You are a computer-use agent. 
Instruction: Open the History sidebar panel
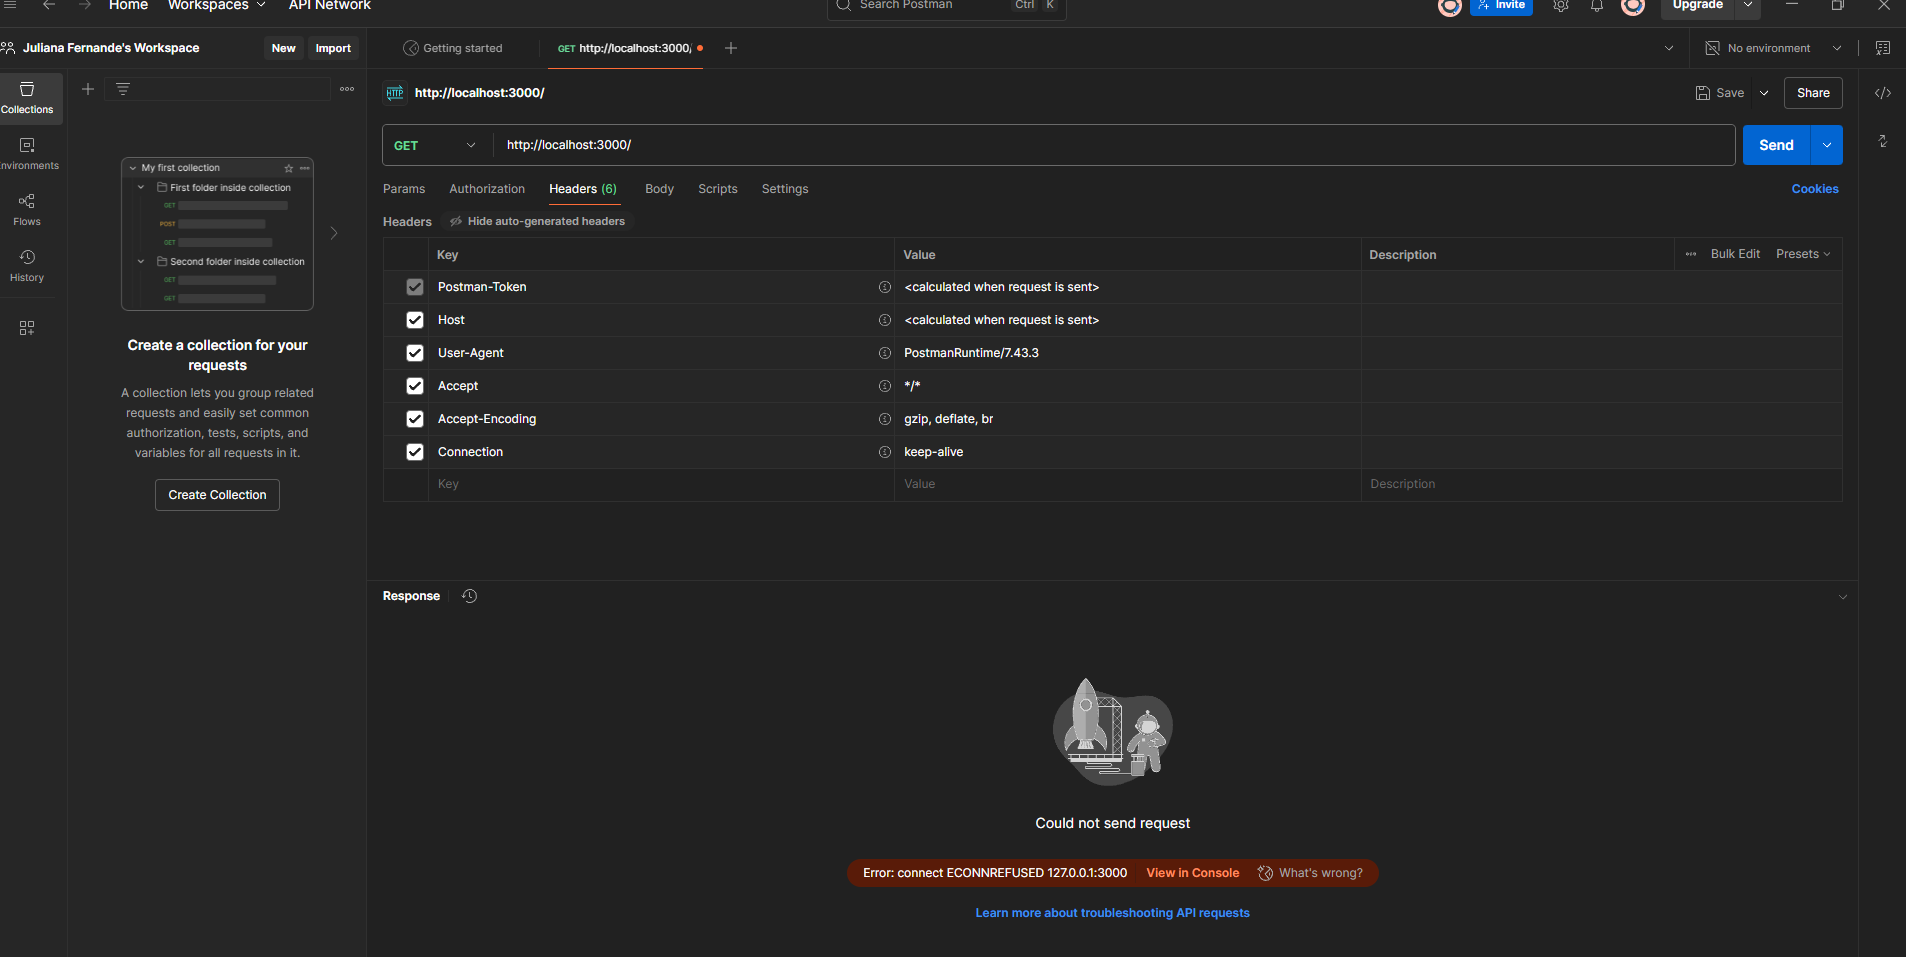27,266
